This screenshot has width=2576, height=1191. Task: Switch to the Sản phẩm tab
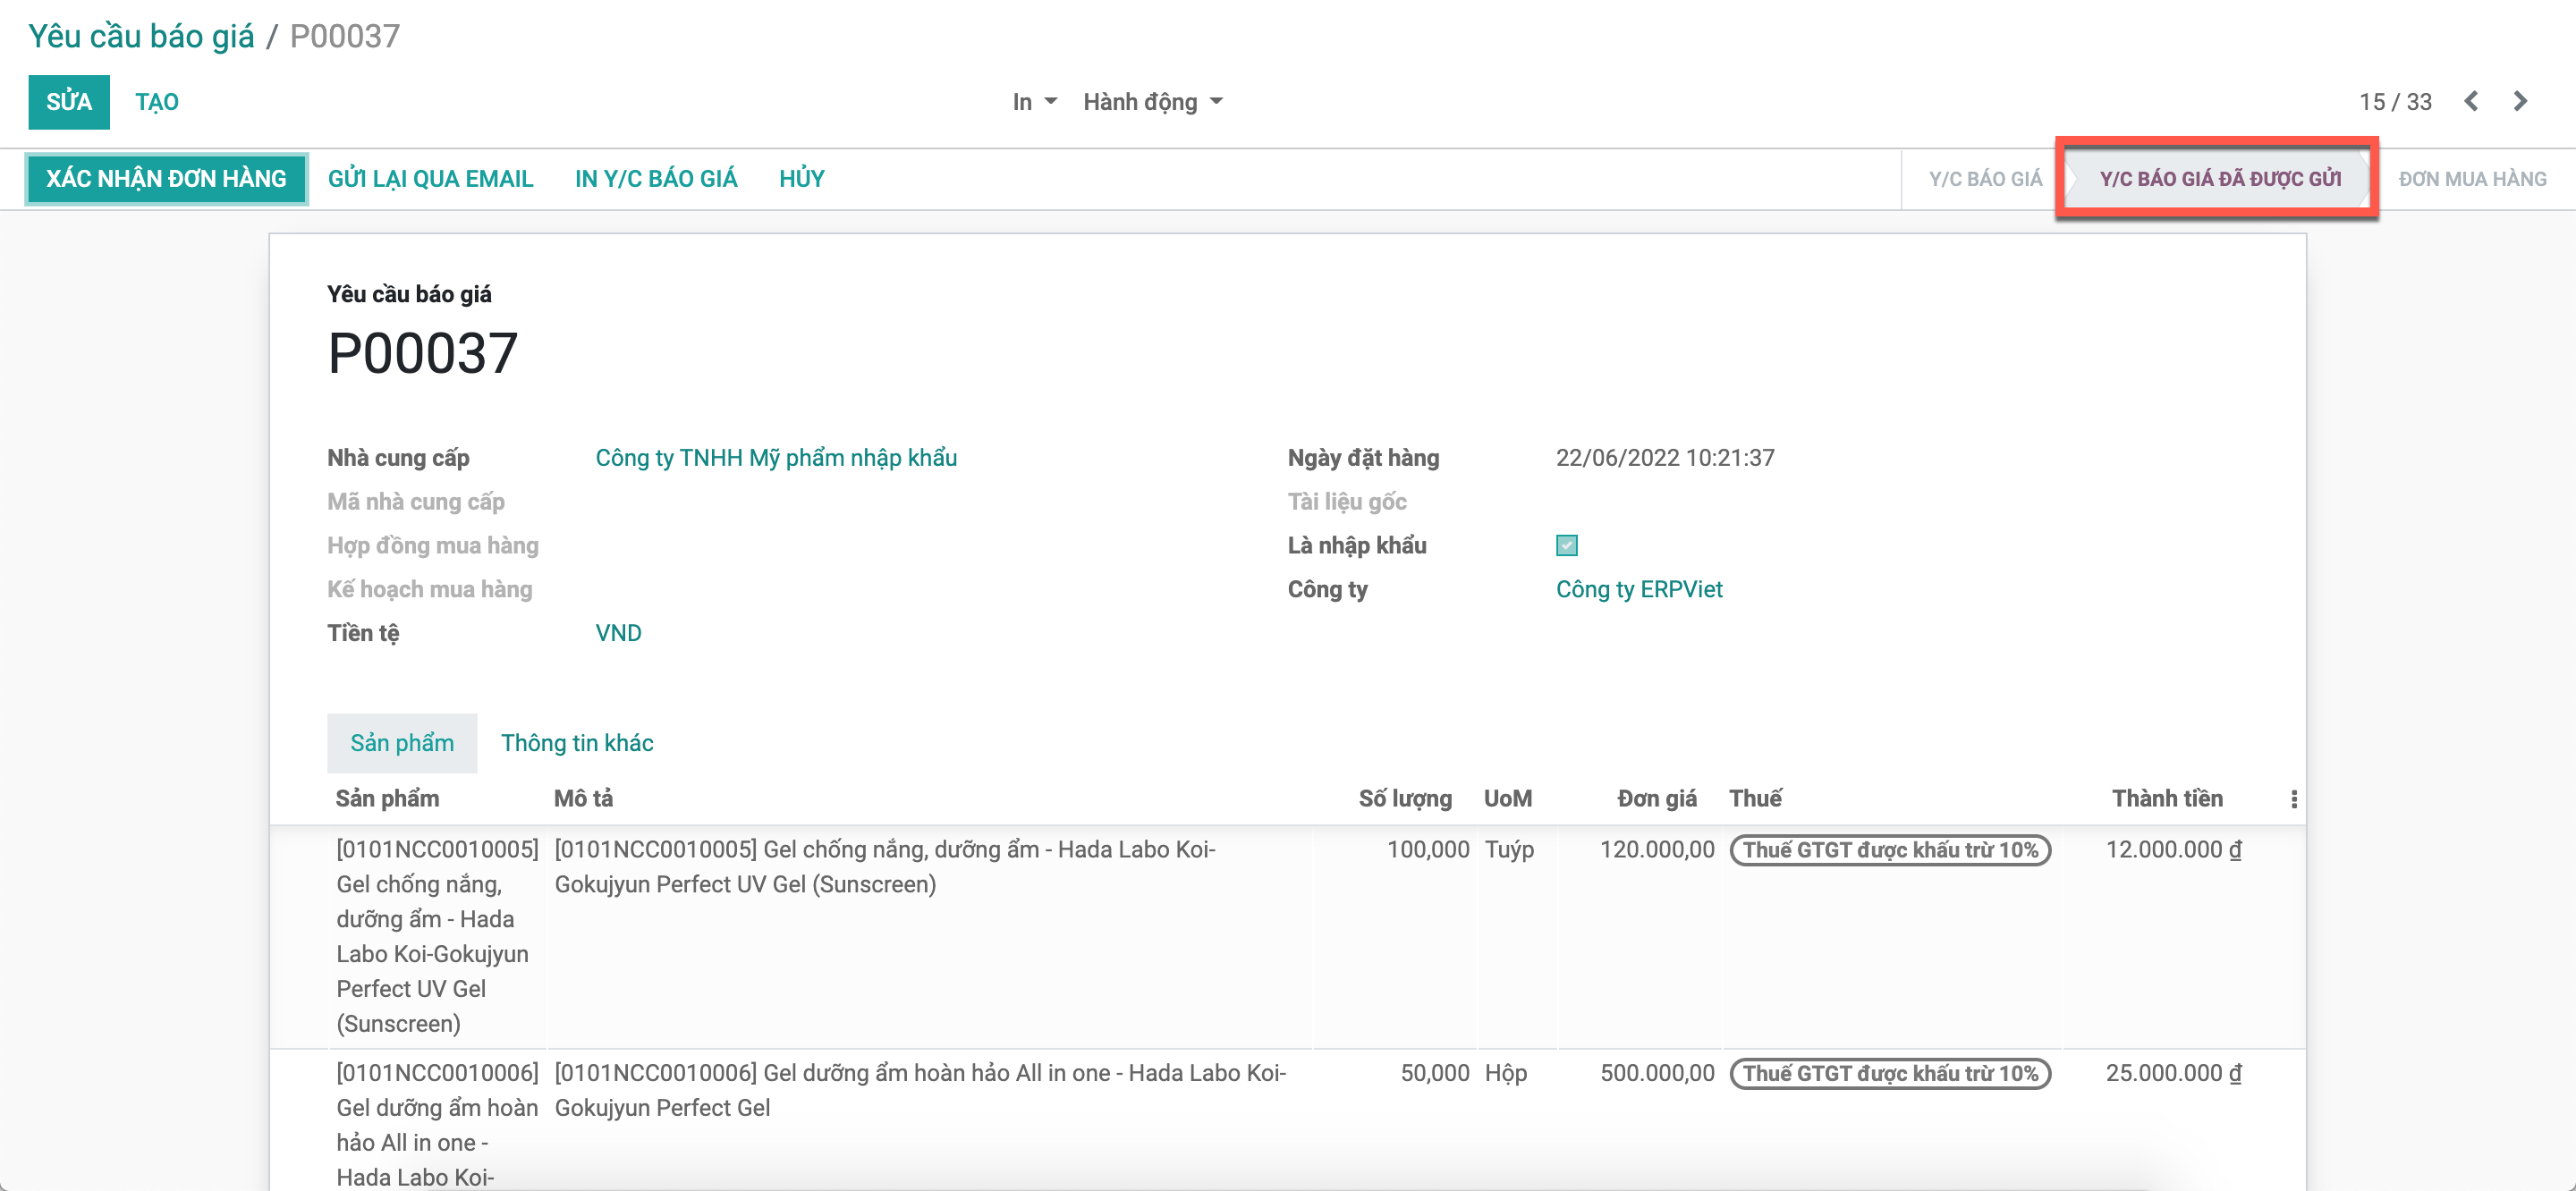(x=402, y=743)
